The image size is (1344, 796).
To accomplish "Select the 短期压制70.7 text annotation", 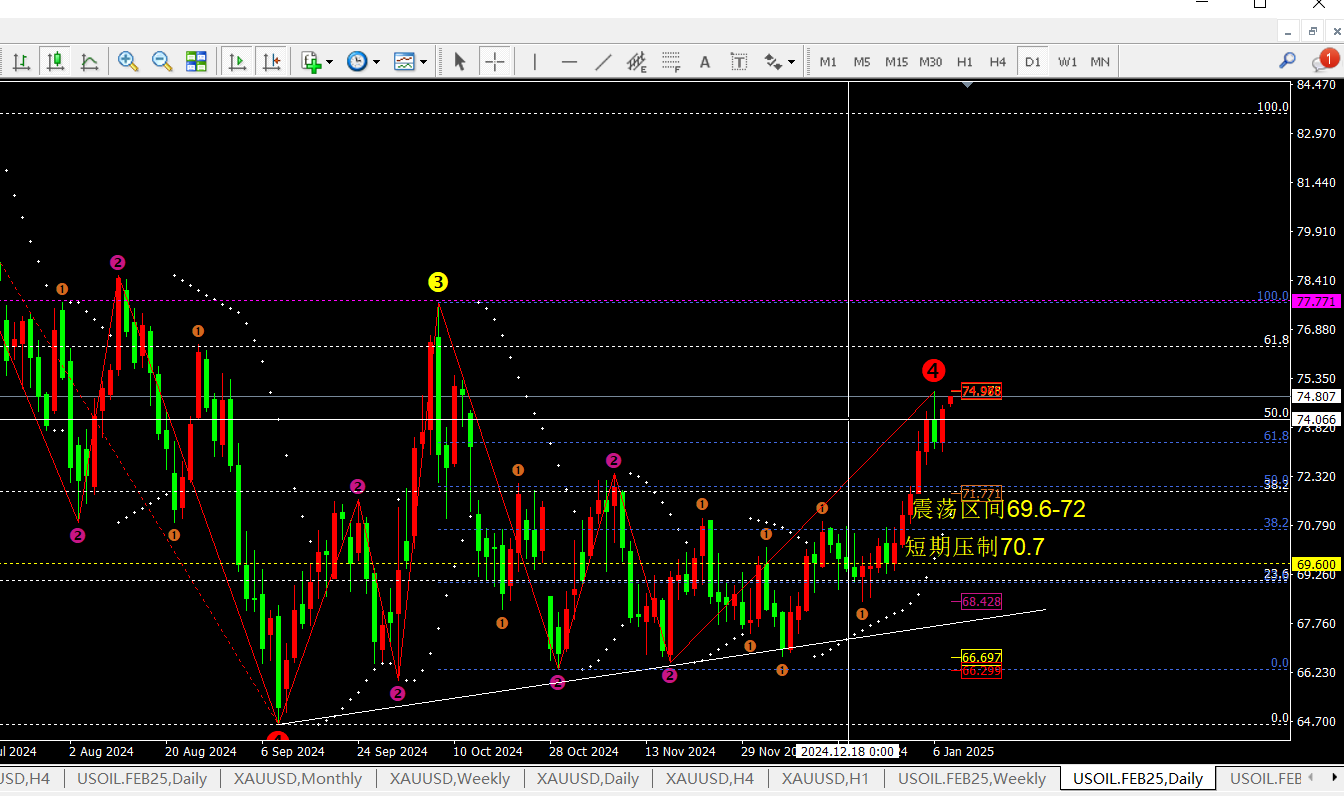I will [974, 546].
